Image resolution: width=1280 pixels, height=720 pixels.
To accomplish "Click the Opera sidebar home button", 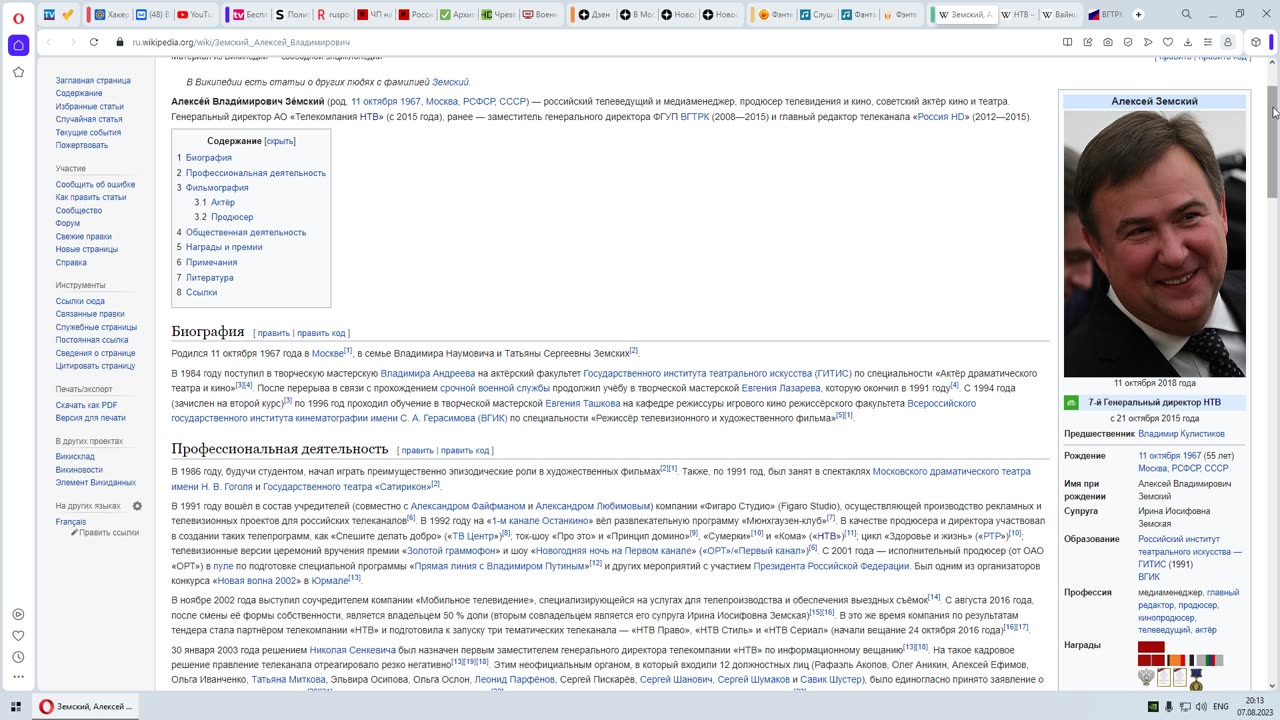I will pos(18,45).
